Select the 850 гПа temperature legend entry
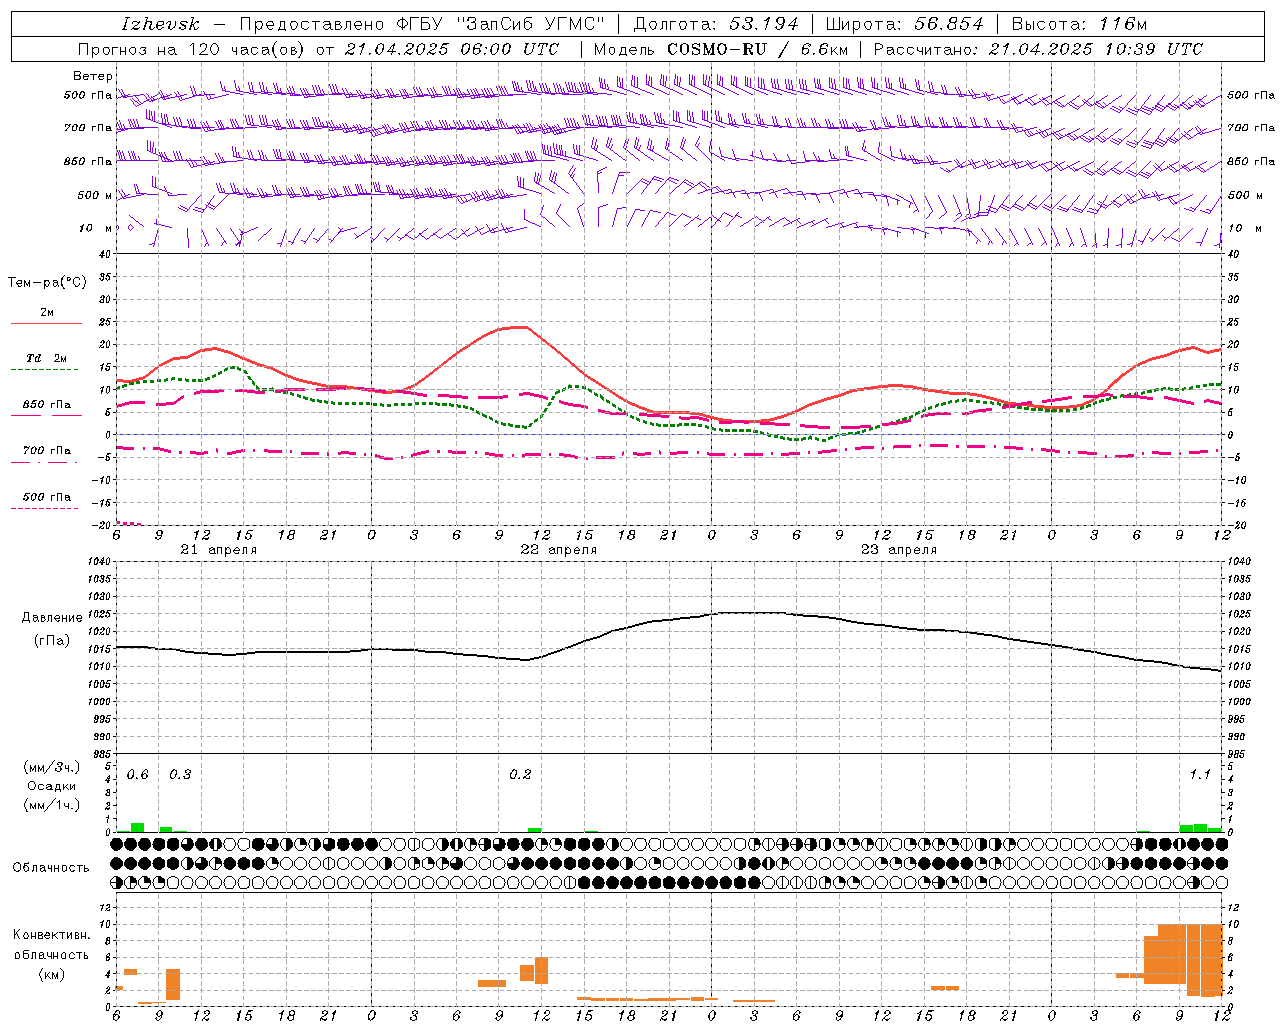This screenshot has height=1024, width=1280. pyautogui.click(x=46, y=405)
